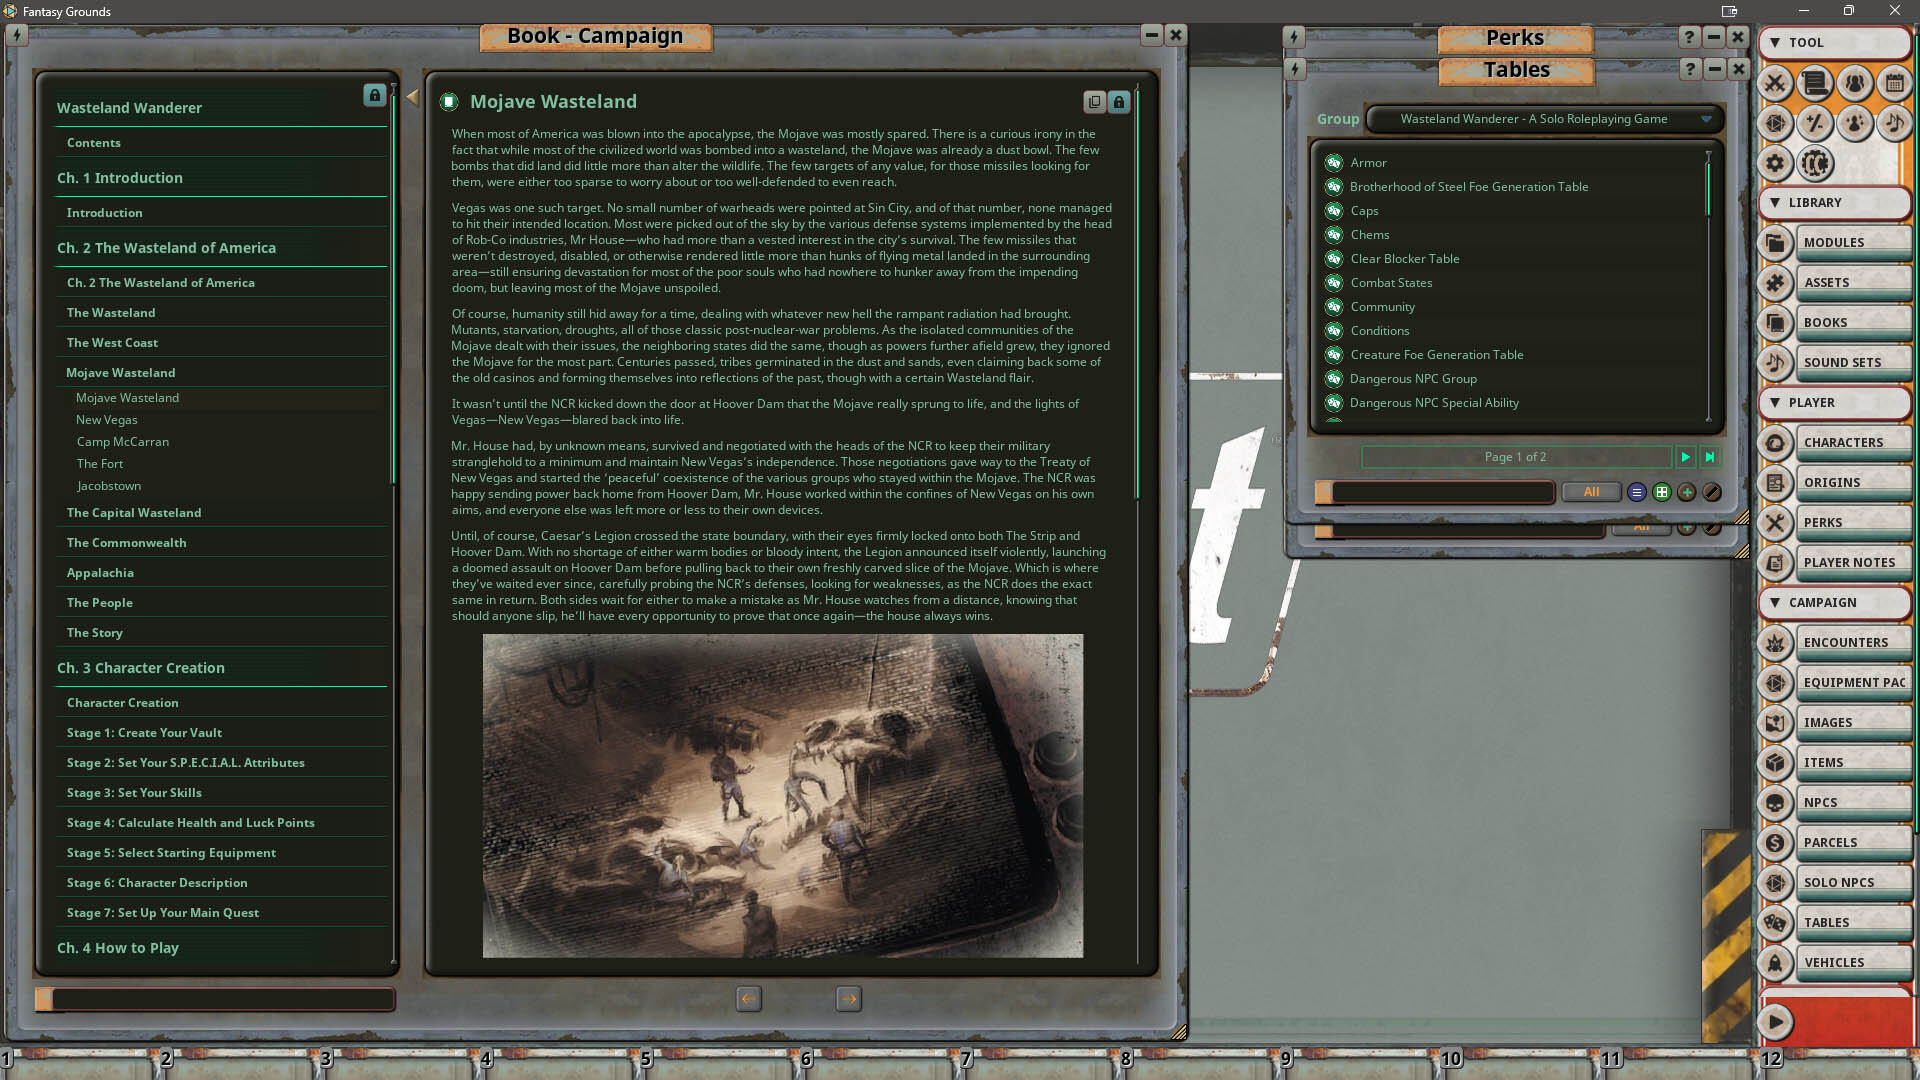The height and width of the screenshot is (1080, 1920).
Task: Open the Armor table link icon
Action: pos(1333,162)
